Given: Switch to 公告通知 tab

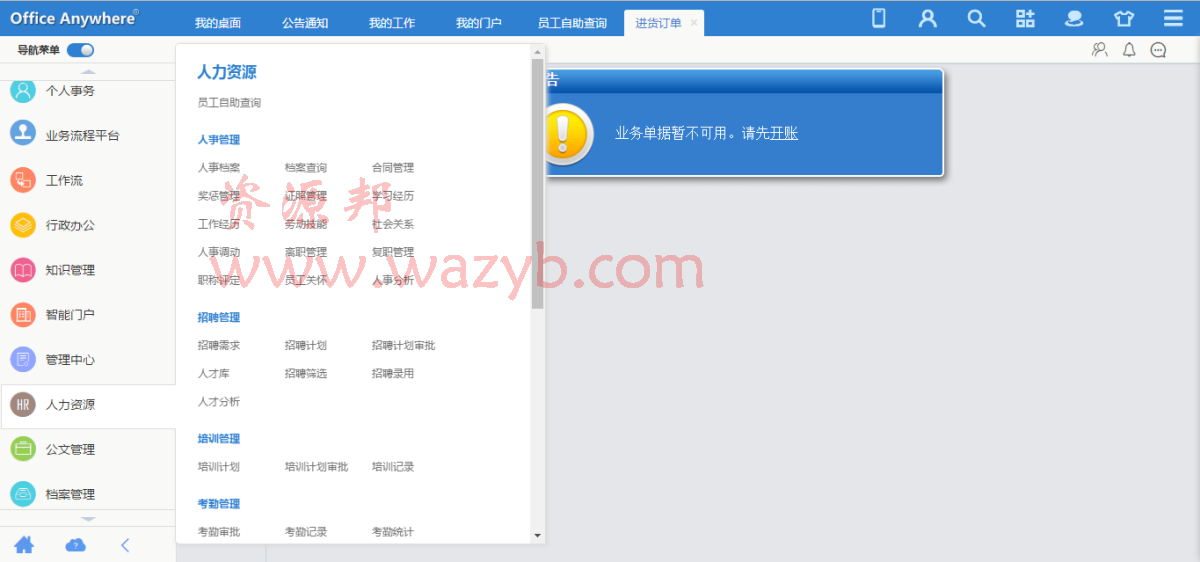Looking at the screenshot, I should [305, 23].
